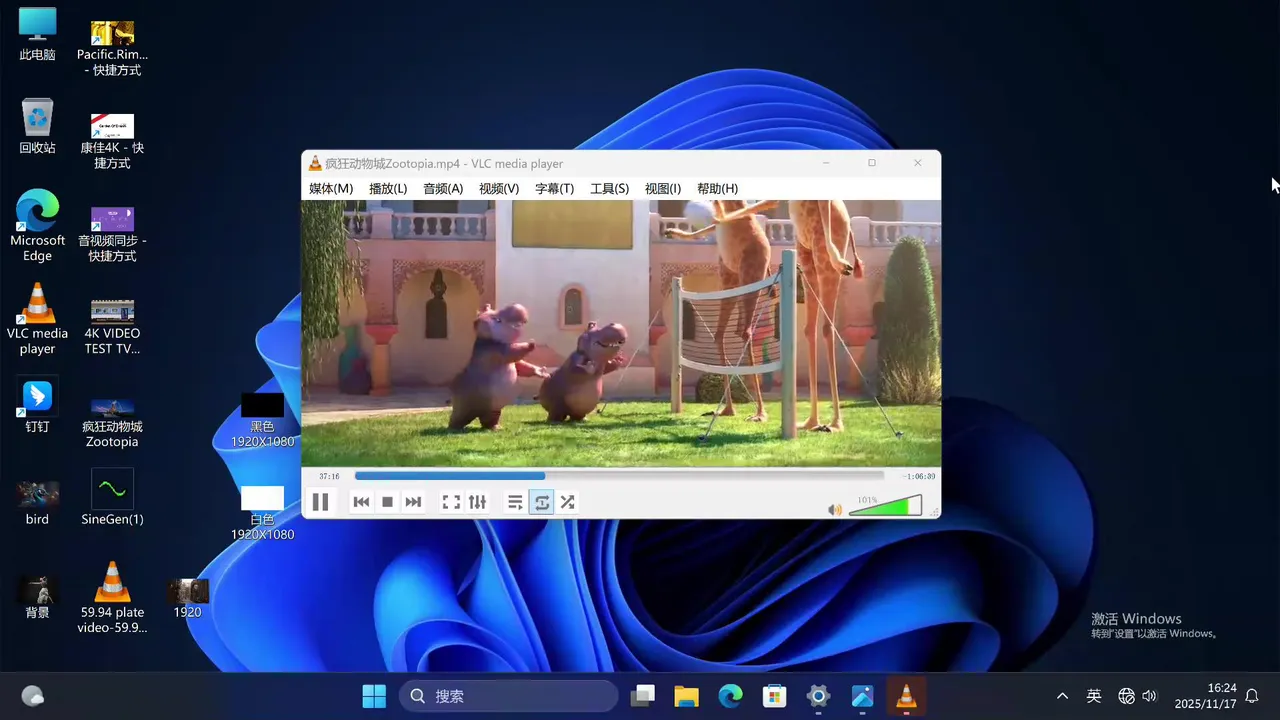
Task: Click the taskbar 搜索 search box
Action: 509,696
